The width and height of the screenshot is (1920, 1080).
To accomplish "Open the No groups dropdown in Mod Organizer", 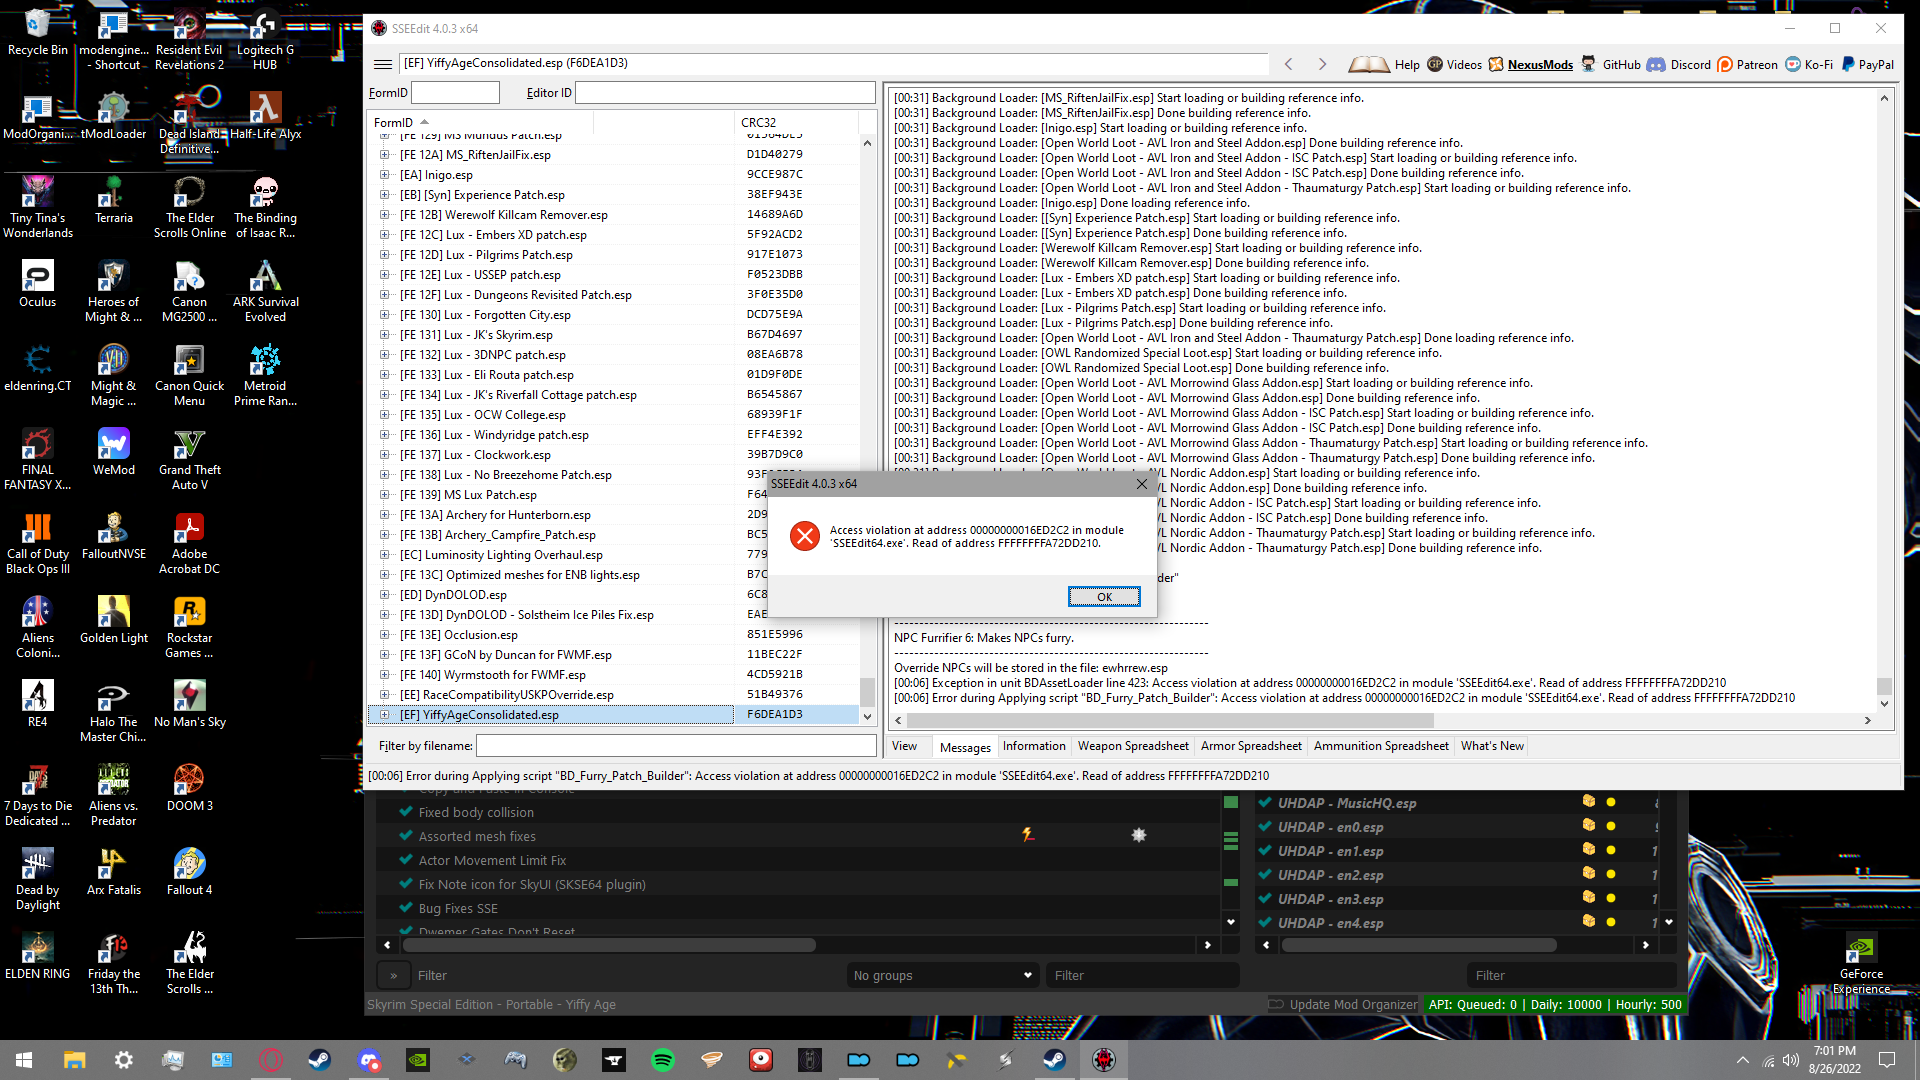I will (942, 975).
